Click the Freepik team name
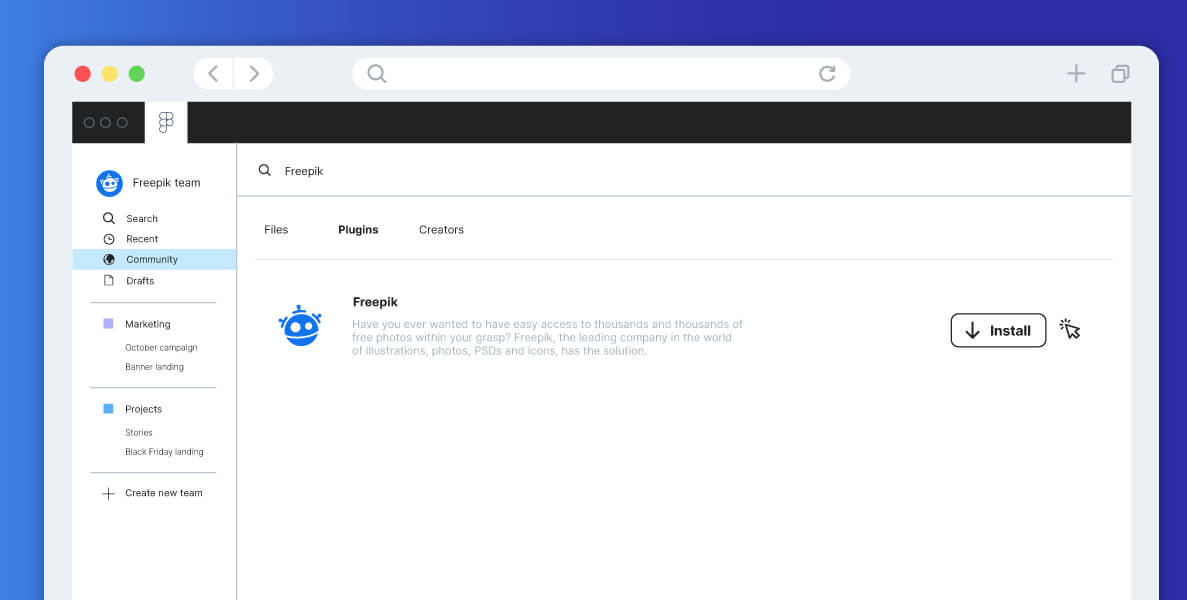 pyautogui.click(x=167, y=183)
